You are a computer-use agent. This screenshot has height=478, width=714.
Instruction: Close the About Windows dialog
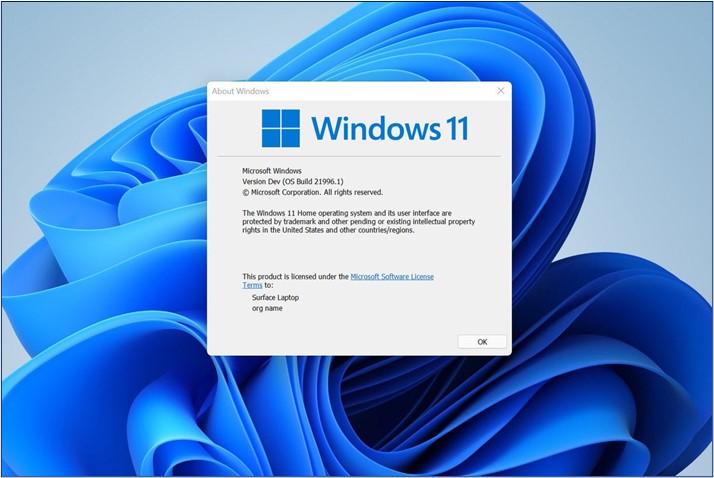point(500,91)
